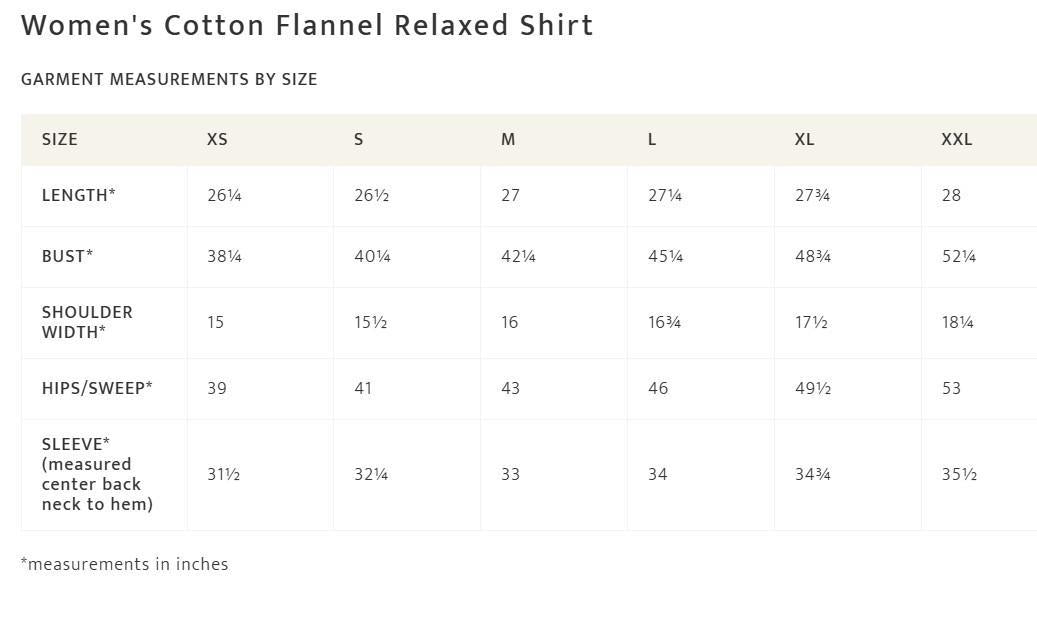Select the SHOULDER WIDTH row label
1037x618 pixels.
[87, 322]
